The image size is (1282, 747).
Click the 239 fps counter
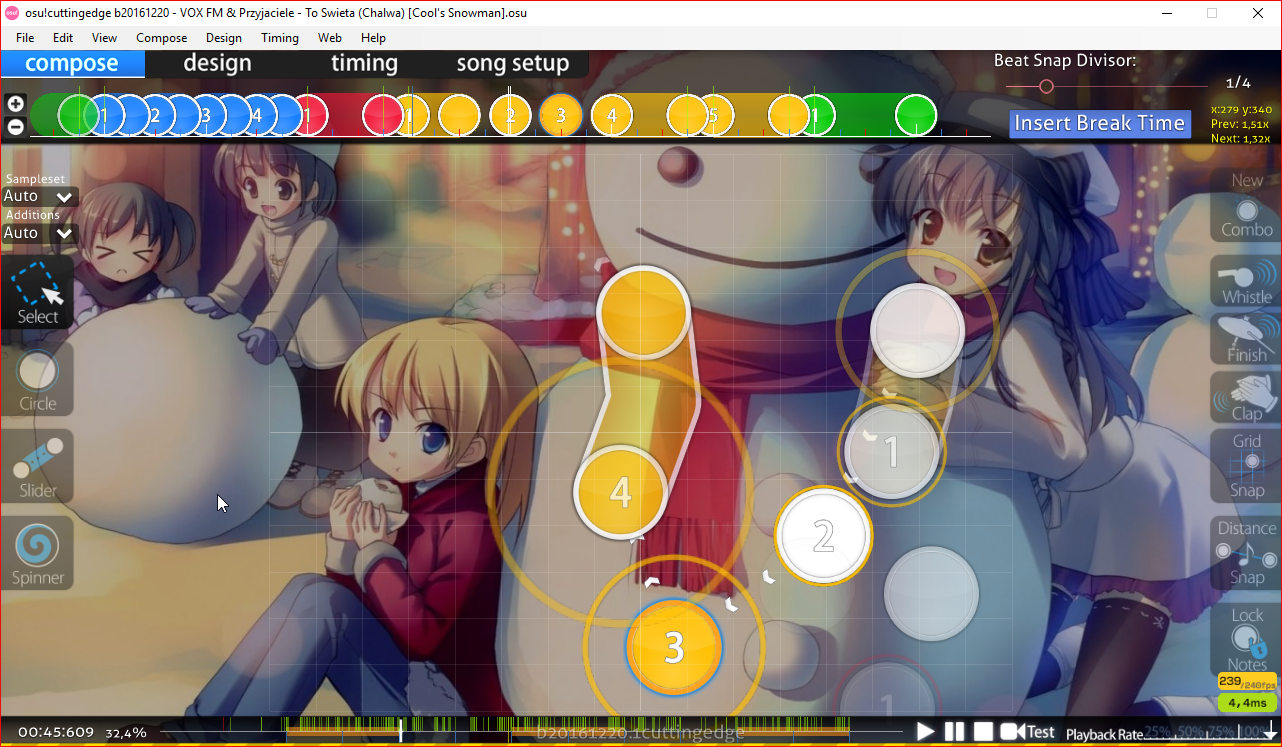[x=1247, y=682]
